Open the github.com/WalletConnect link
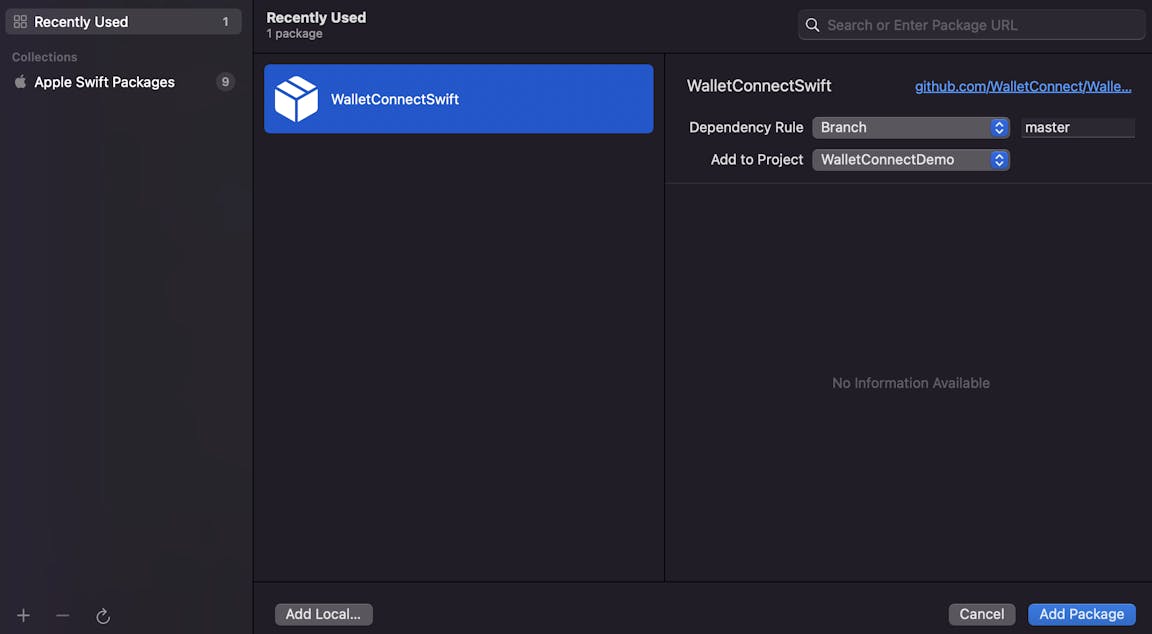 (x=1023, y=87)
